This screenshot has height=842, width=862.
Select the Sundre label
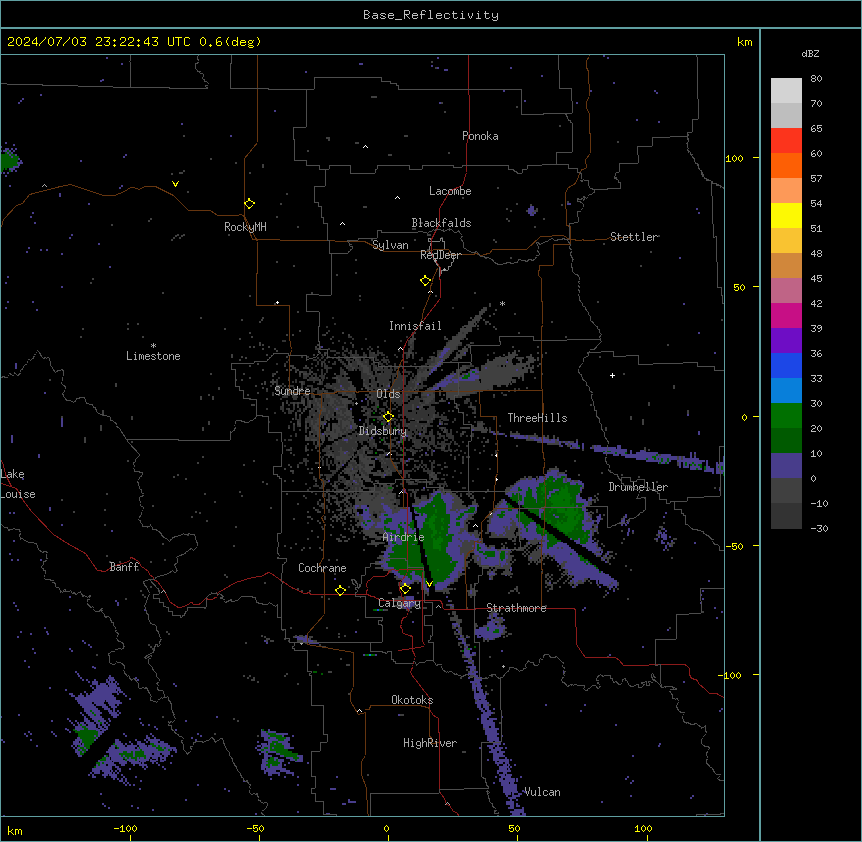click(292, 391)
